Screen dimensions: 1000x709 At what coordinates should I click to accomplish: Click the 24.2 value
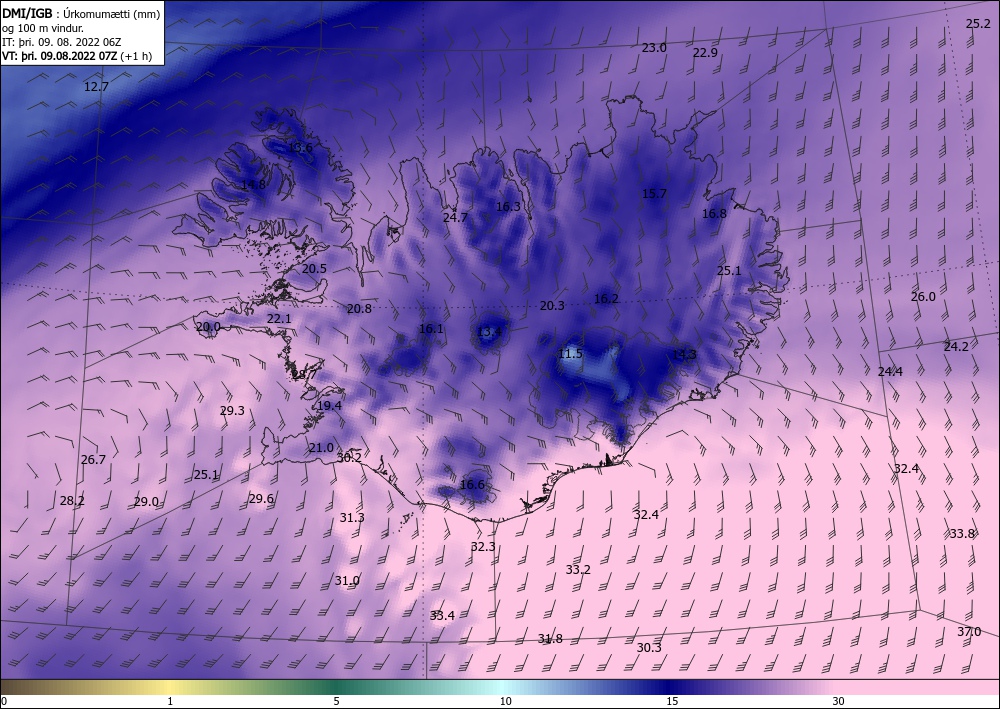[956, 347]
